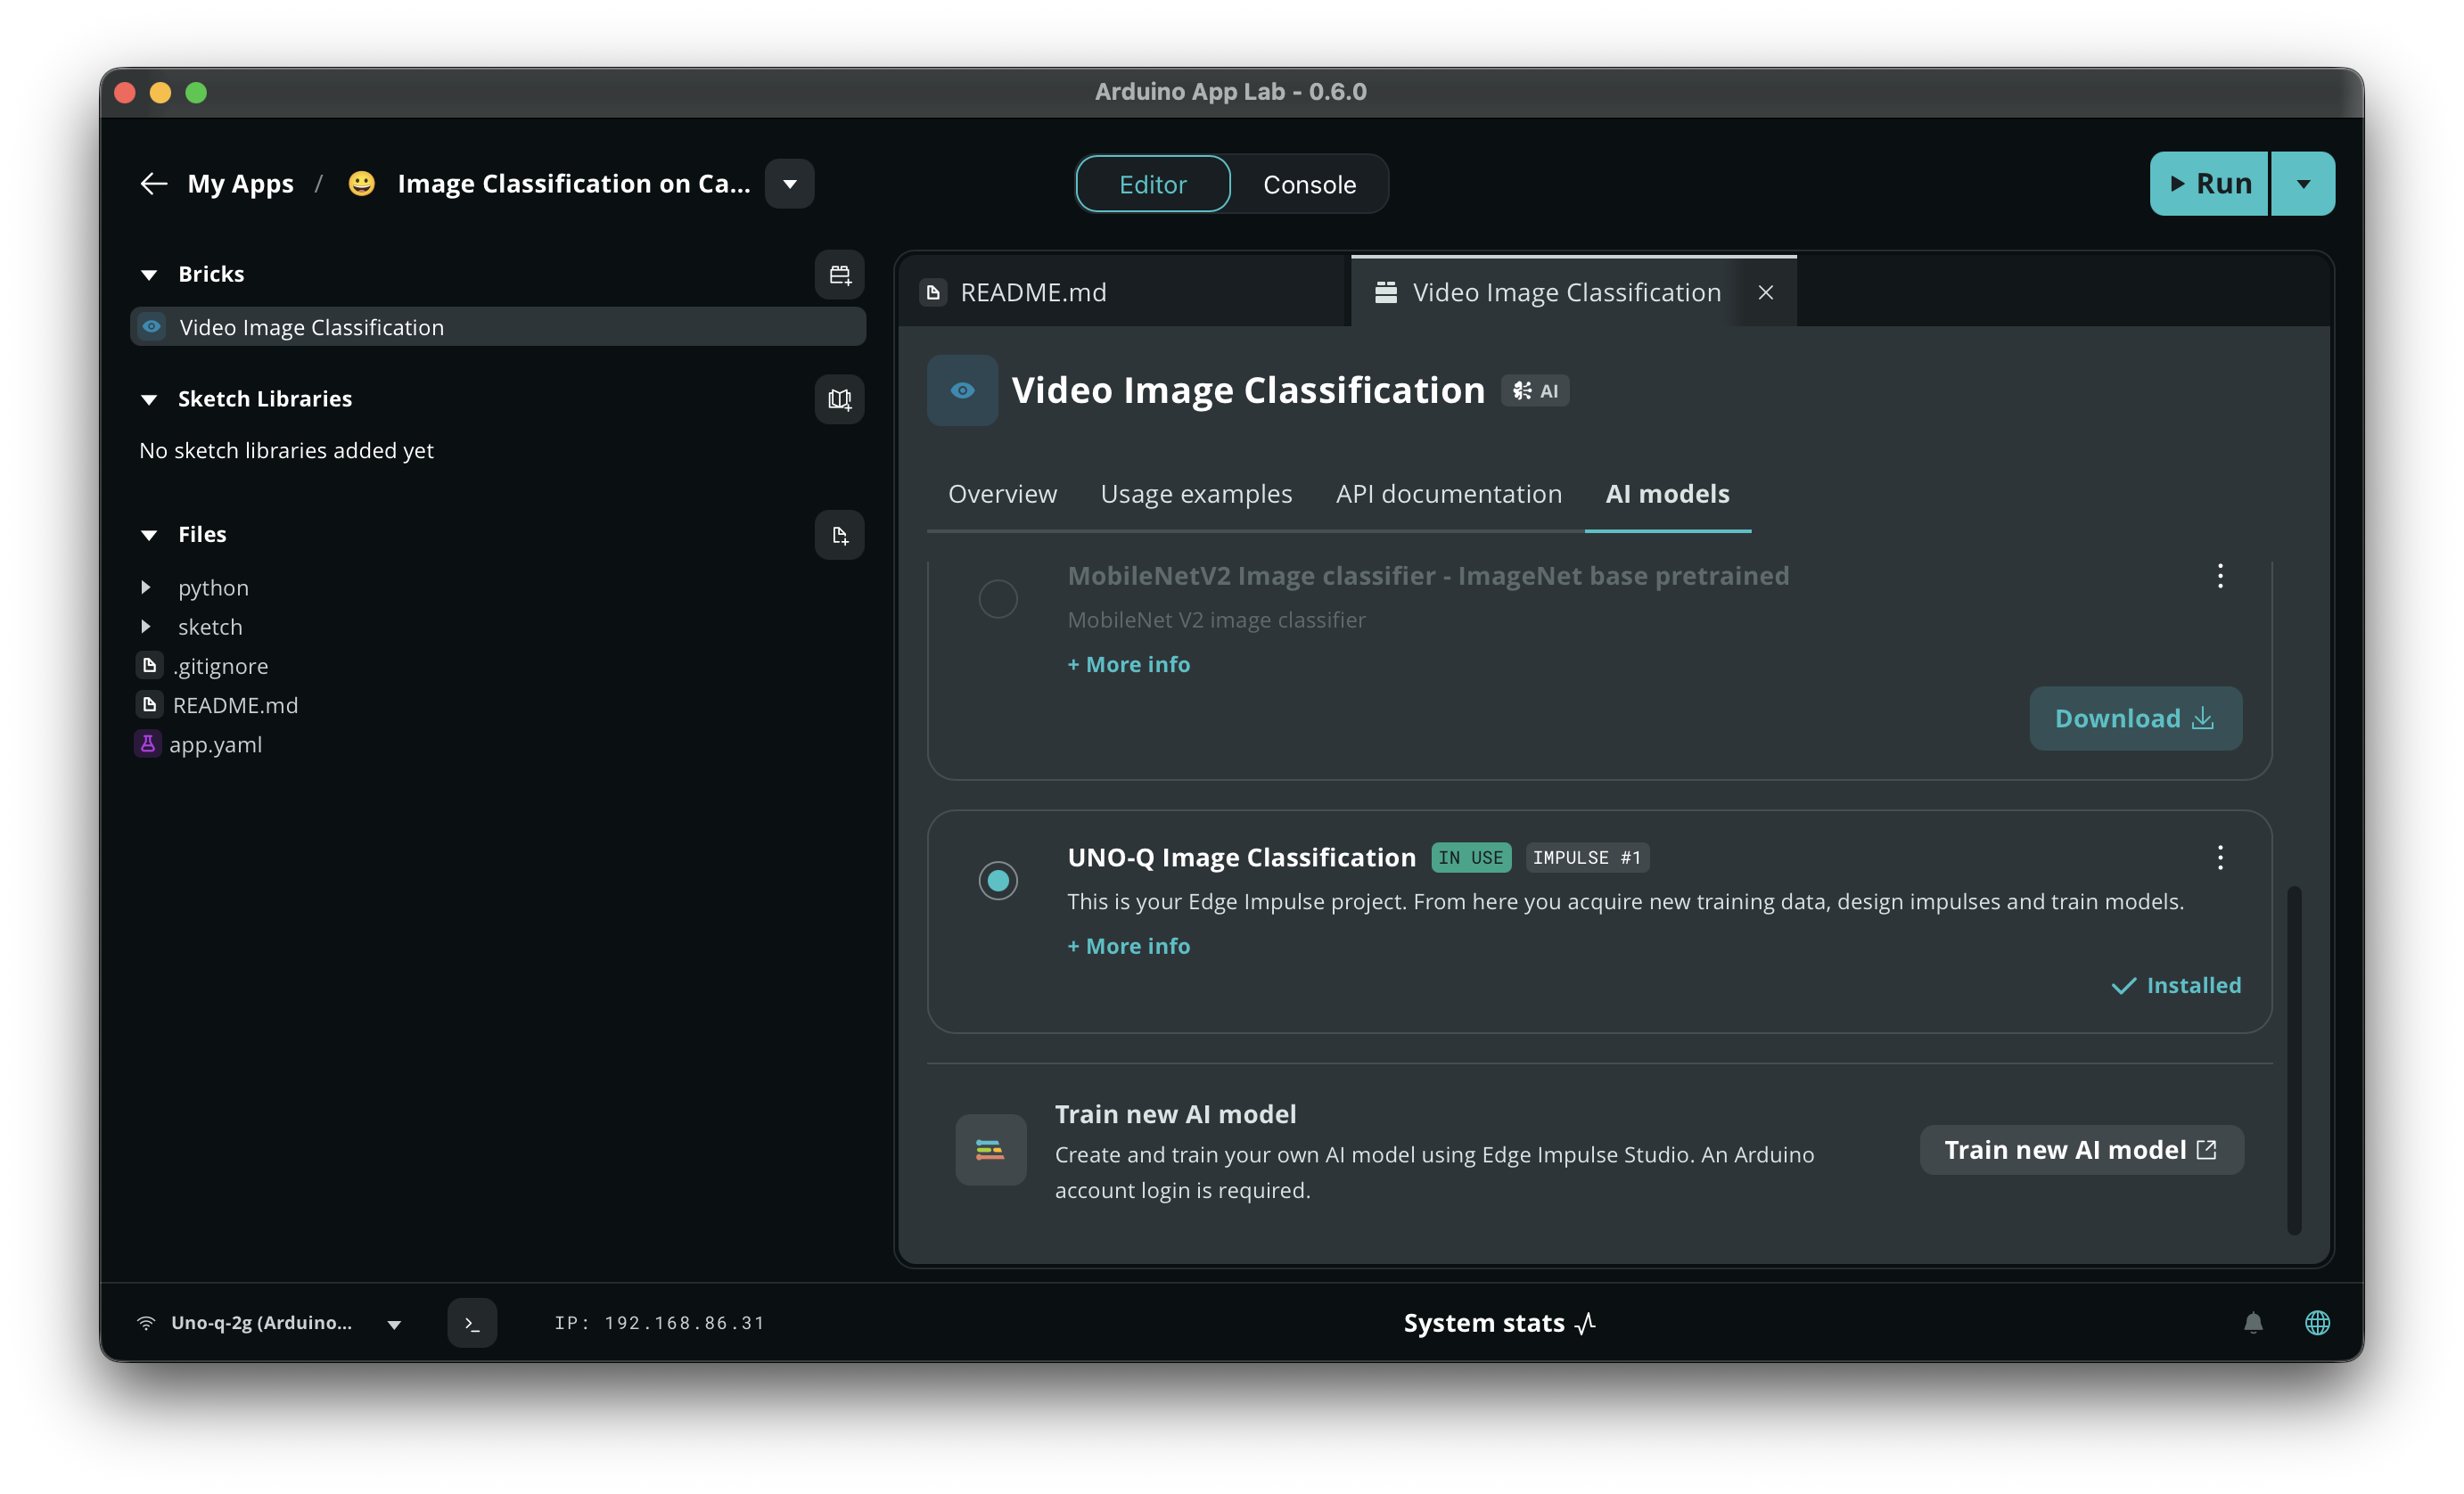Click the .gitignore file icon
The height and width of the screenshot is (1494, 2464).
point(149,666)
